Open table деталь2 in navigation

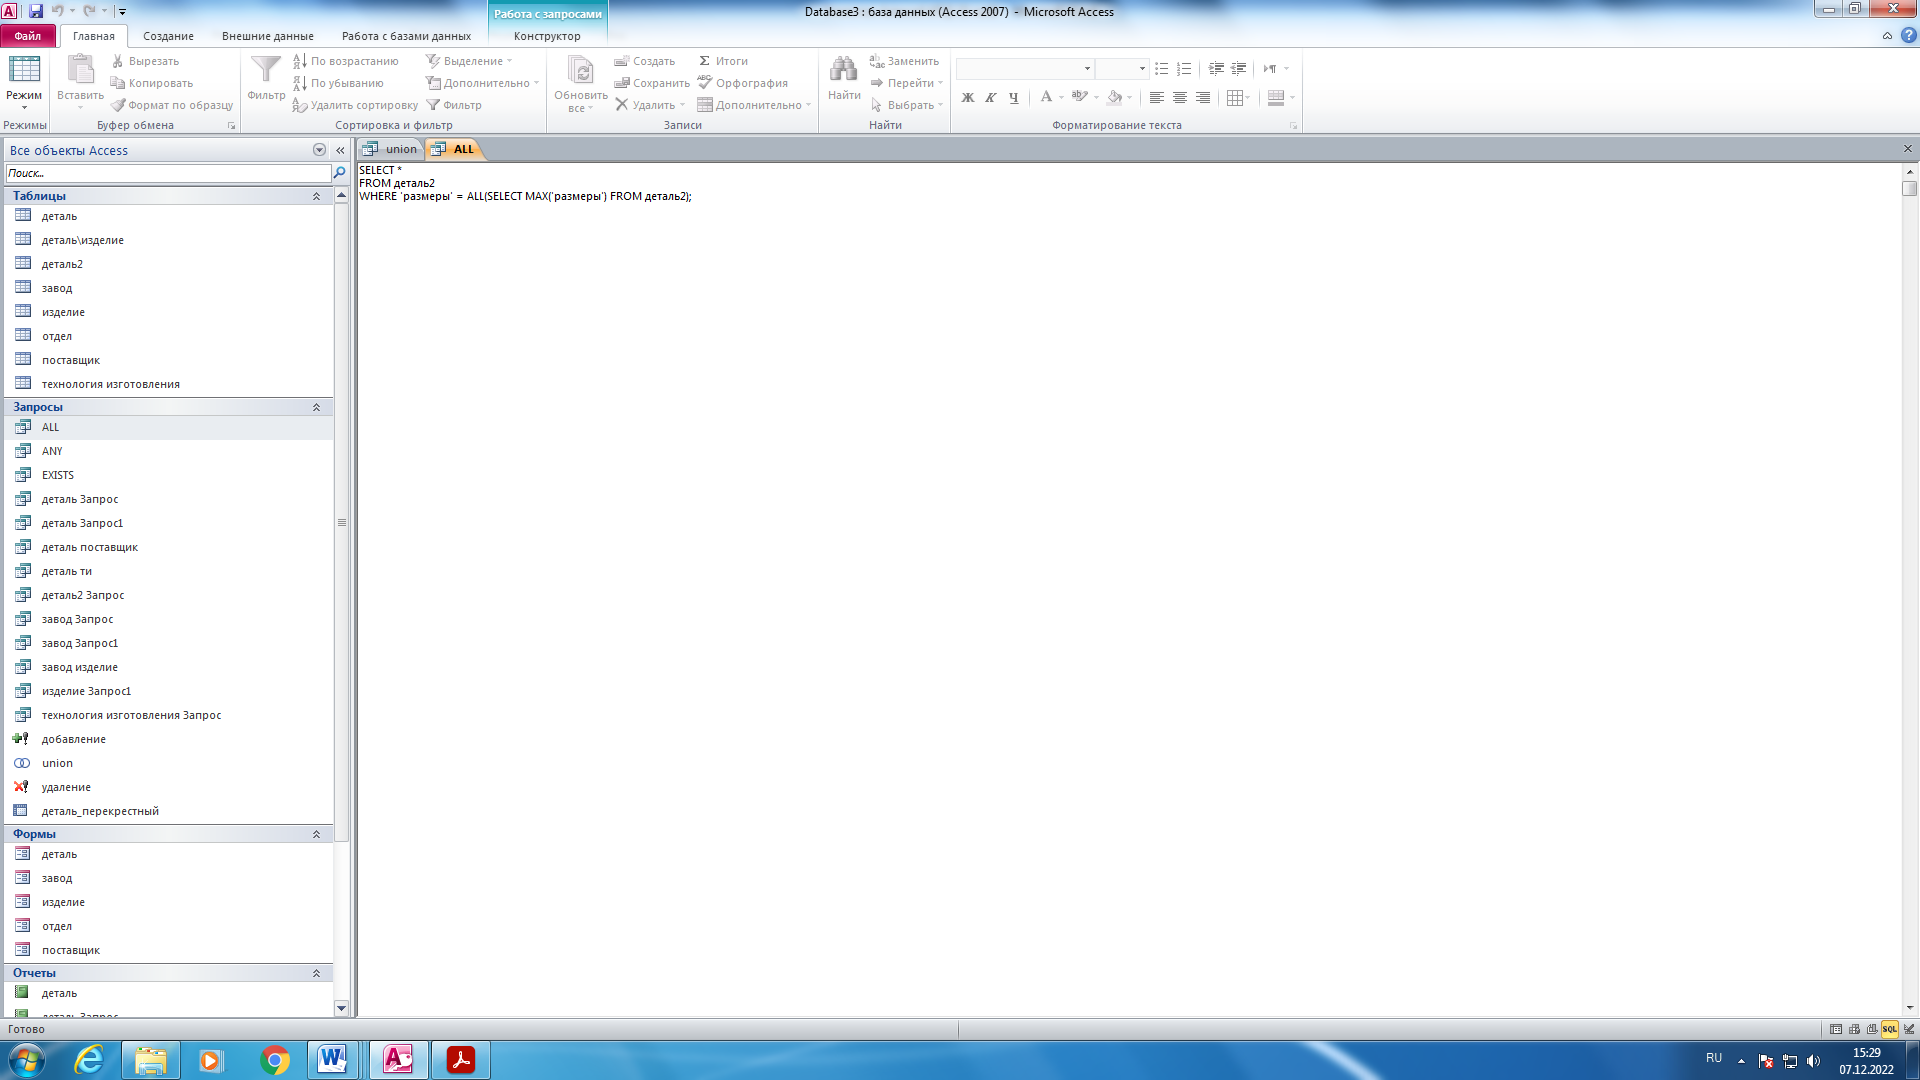(x=62, y=264)
